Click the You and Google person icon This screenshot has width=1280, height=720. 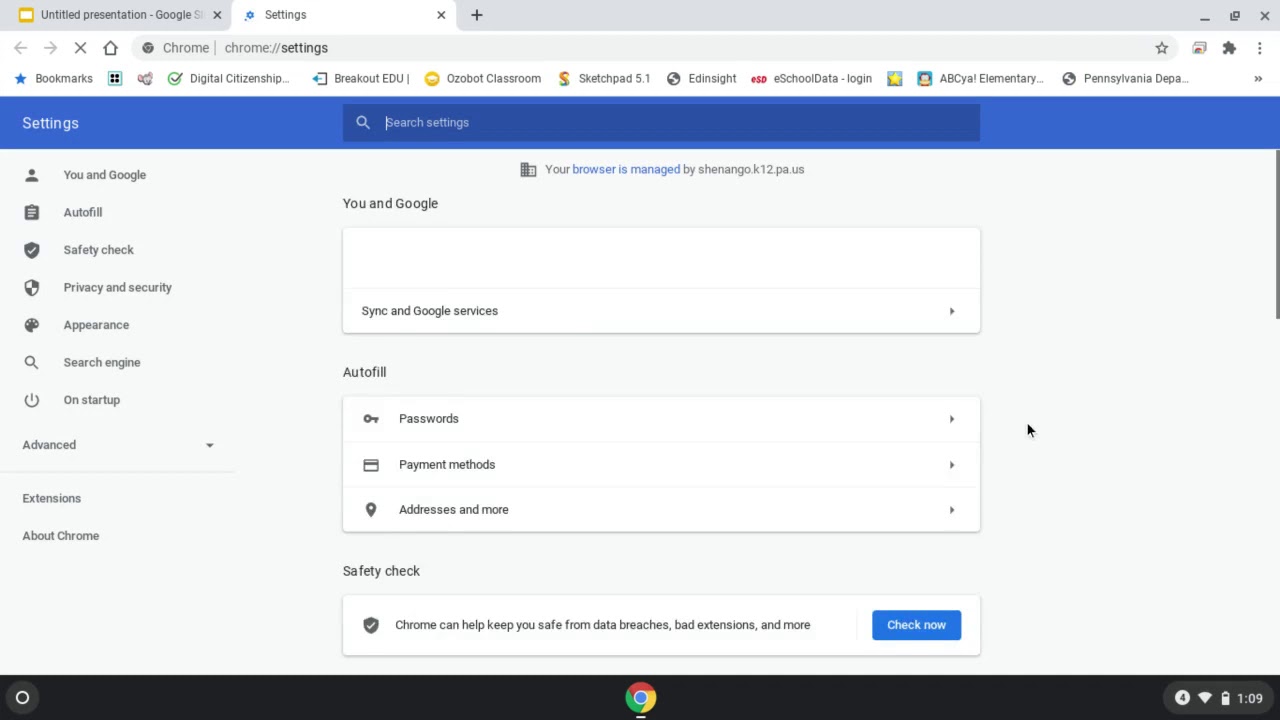click(x=32, y=175)
